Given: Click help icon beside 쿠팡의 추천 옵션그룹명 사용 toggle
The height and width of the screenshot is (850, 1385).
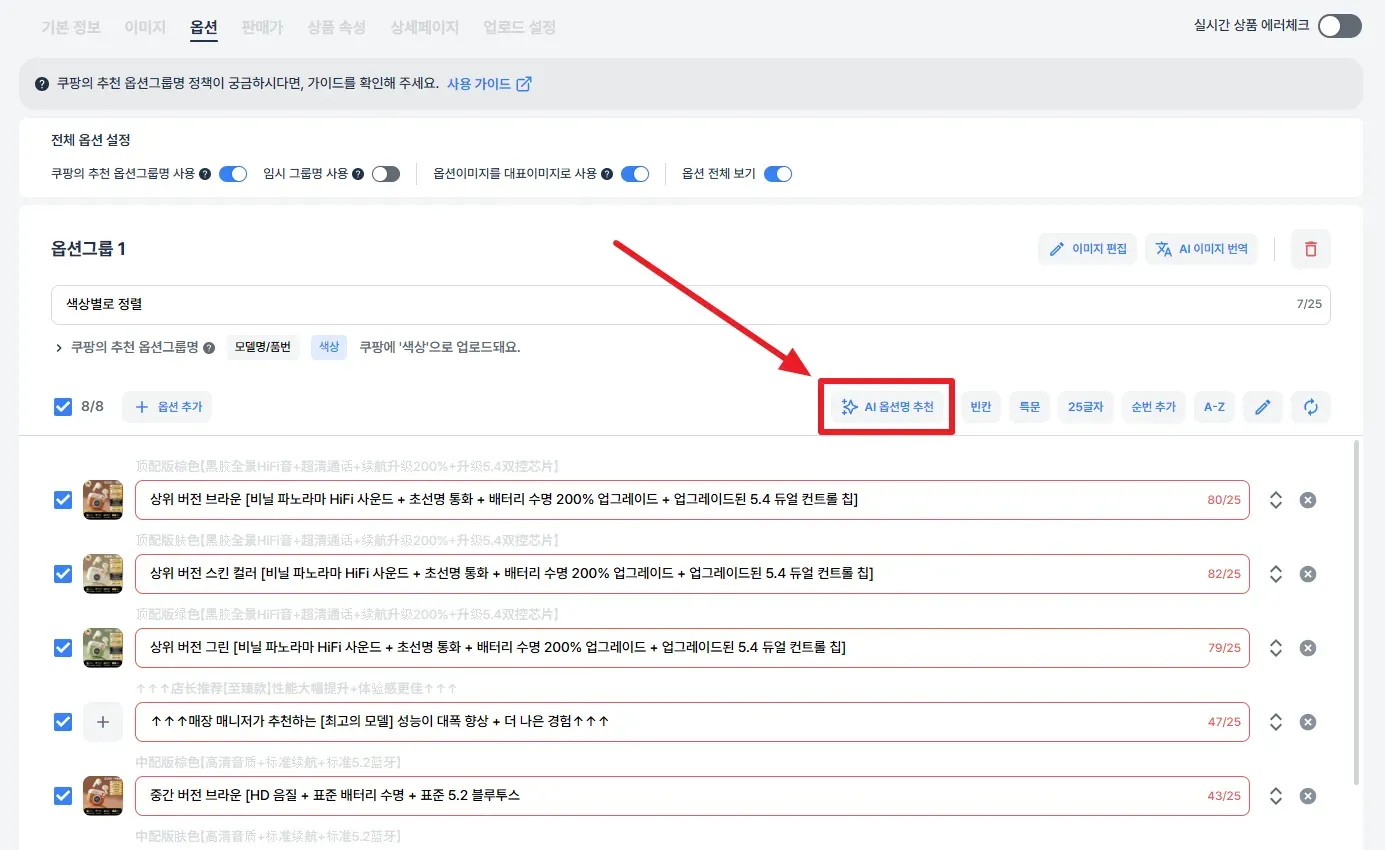Looking at the screenshot, I should 205,174.
